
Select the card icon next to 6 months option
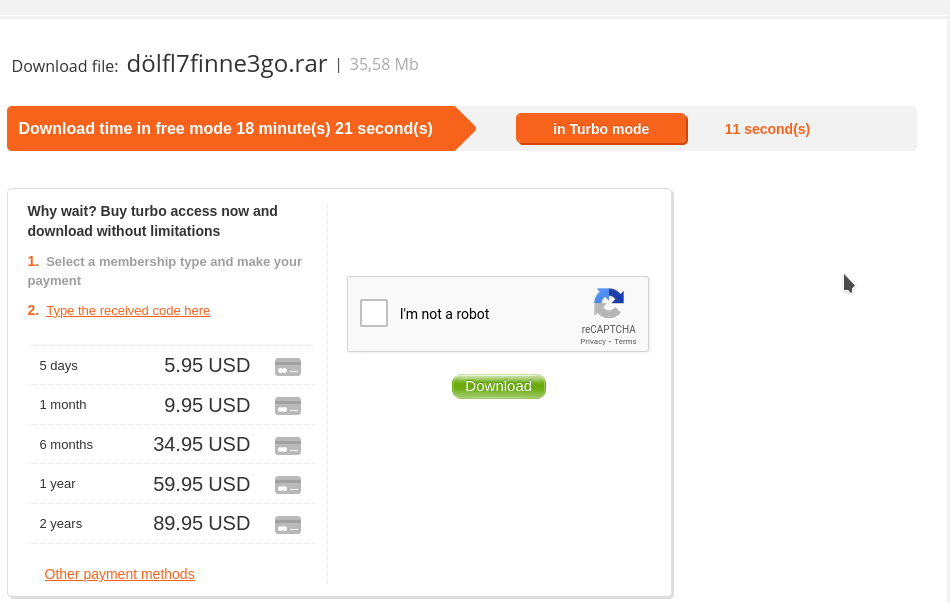tap(288, 445)
